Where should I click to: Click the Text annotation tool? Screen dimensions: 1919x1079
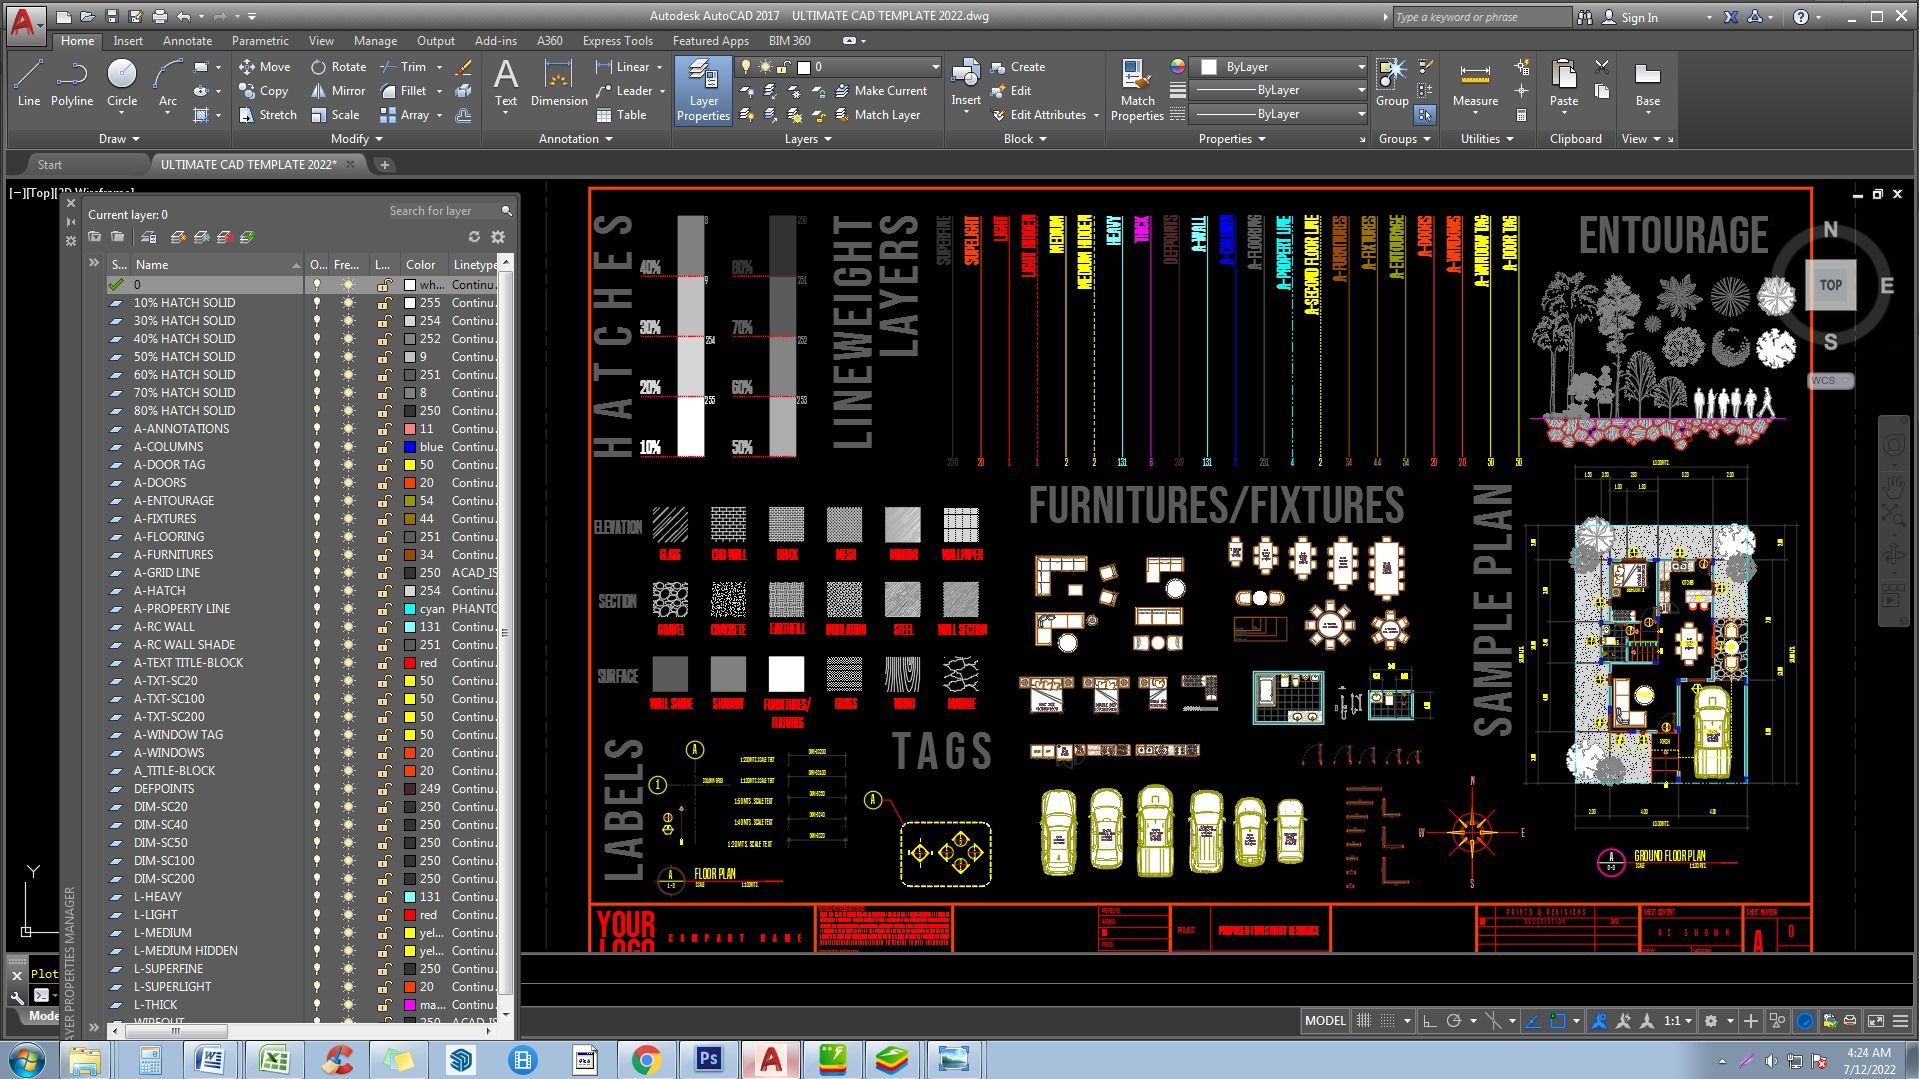506,82
